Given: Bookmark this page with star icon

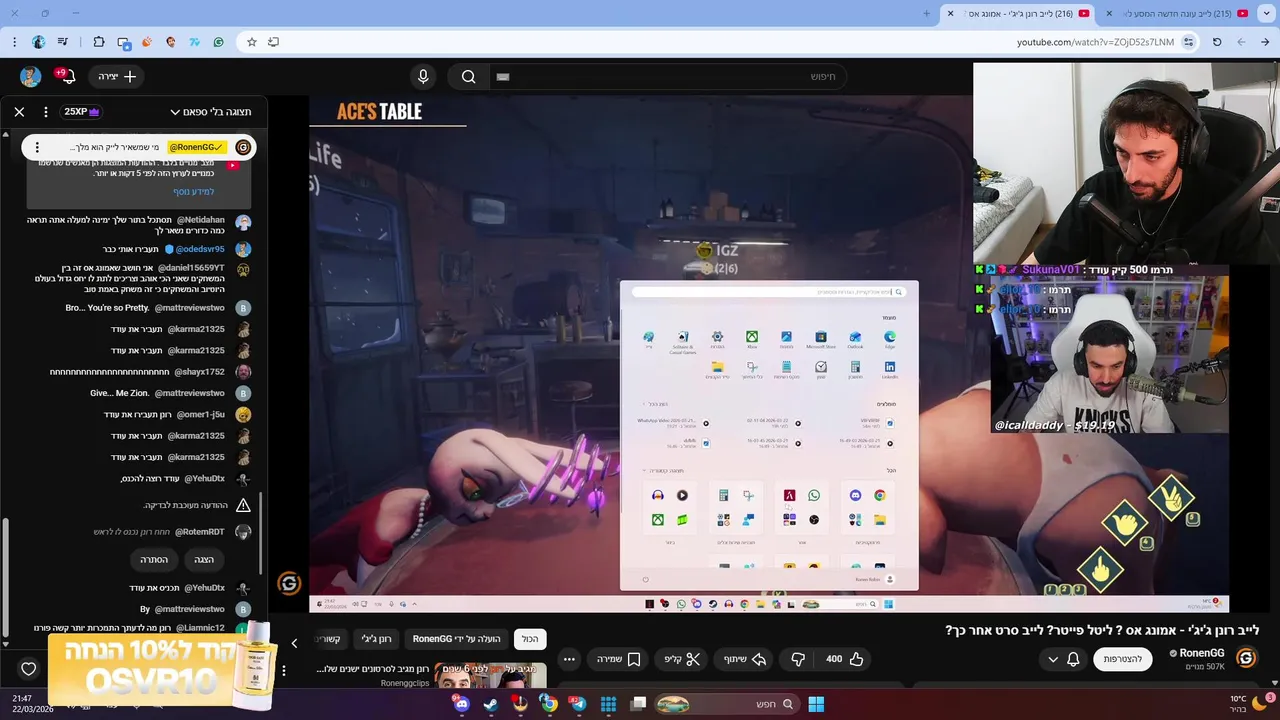Looking at the screenshot, I should point(252,42).
